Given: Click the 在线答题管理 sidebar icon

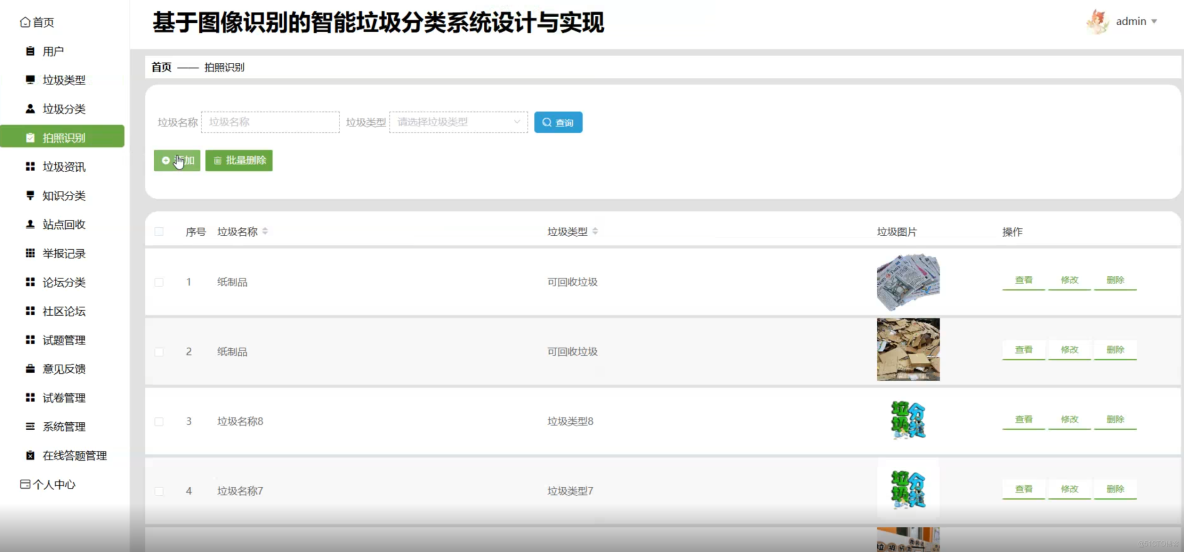Looking at the screenshot, I should pos(30,455).
